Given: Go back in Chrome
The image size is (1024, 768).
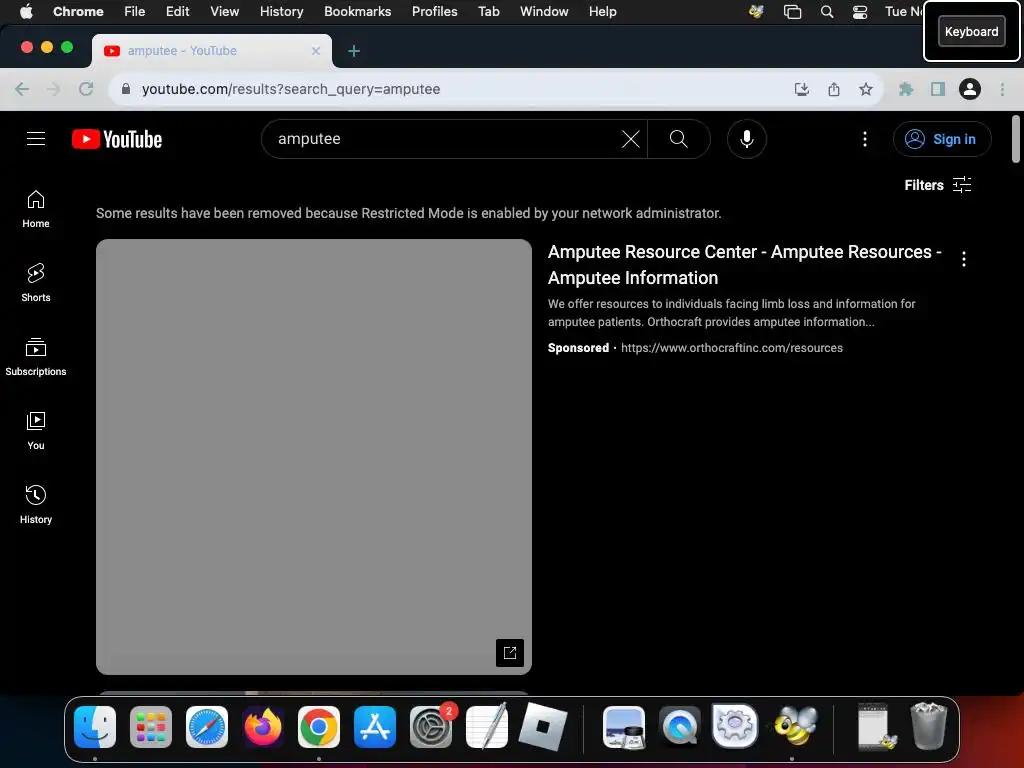Looking at the screenshot, I should pos(22,89).
